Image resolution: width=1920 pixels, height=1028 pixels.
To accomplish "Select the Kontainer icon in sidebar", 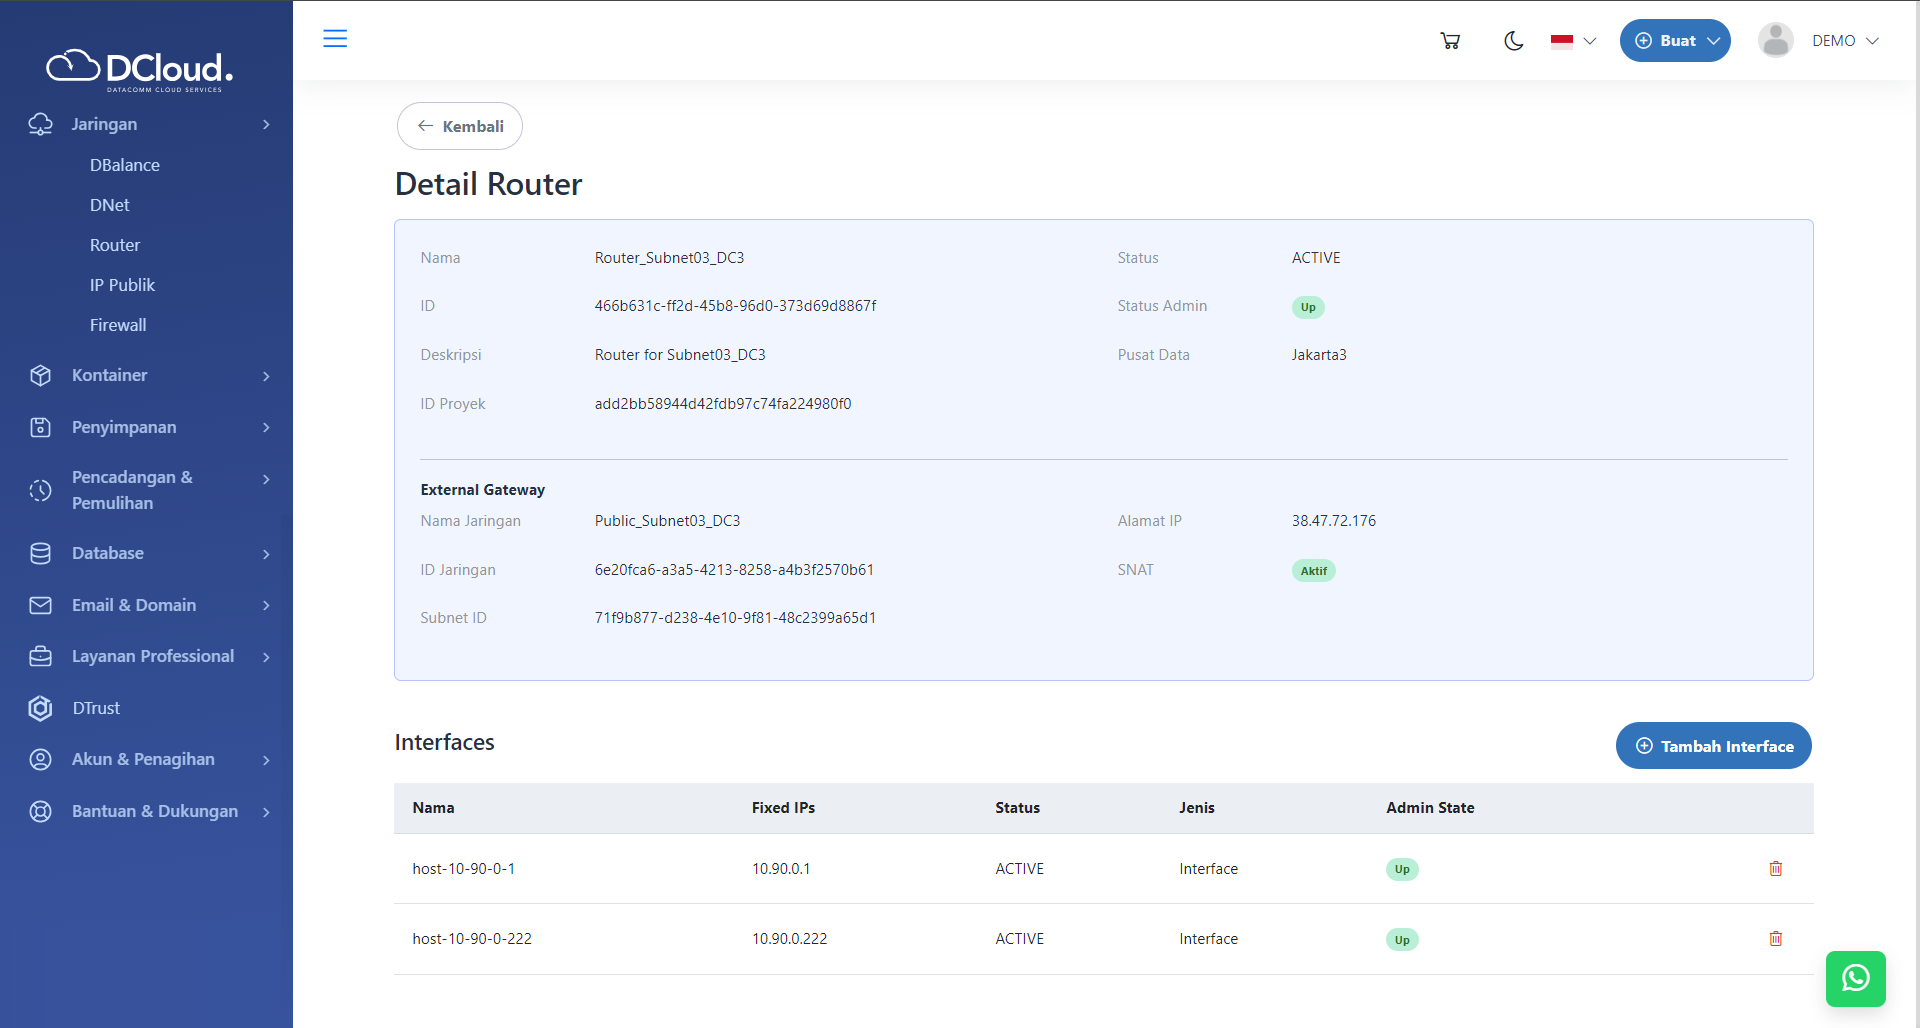I will (40, 375).
